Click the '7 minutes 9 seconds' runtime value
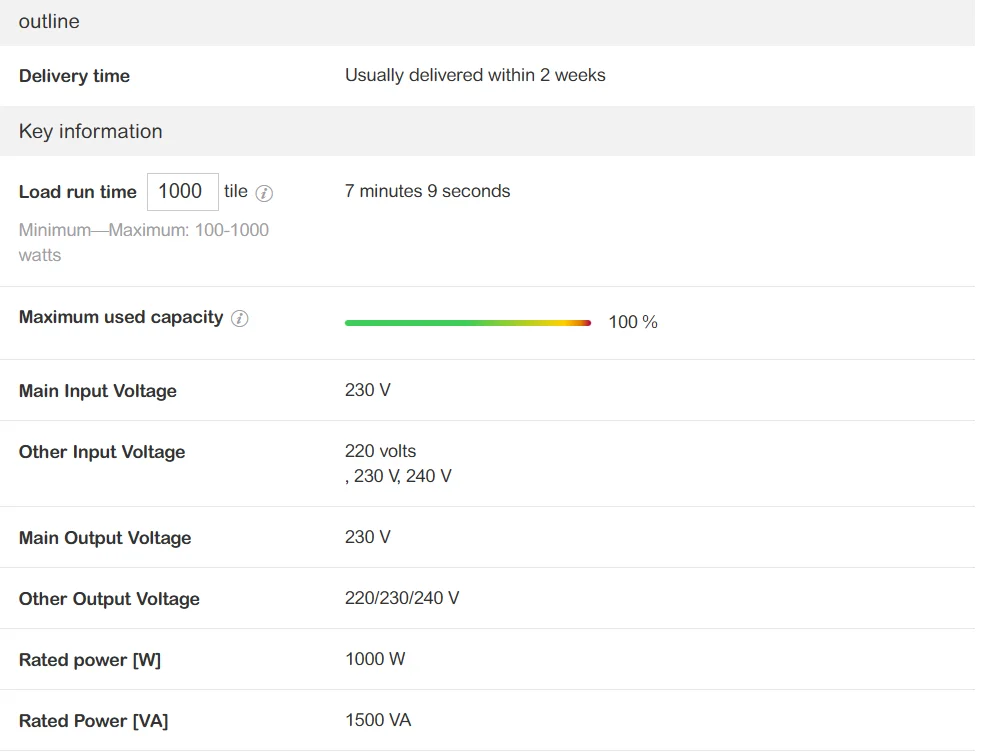The image size is (981, 753). (x=427, y=191)
